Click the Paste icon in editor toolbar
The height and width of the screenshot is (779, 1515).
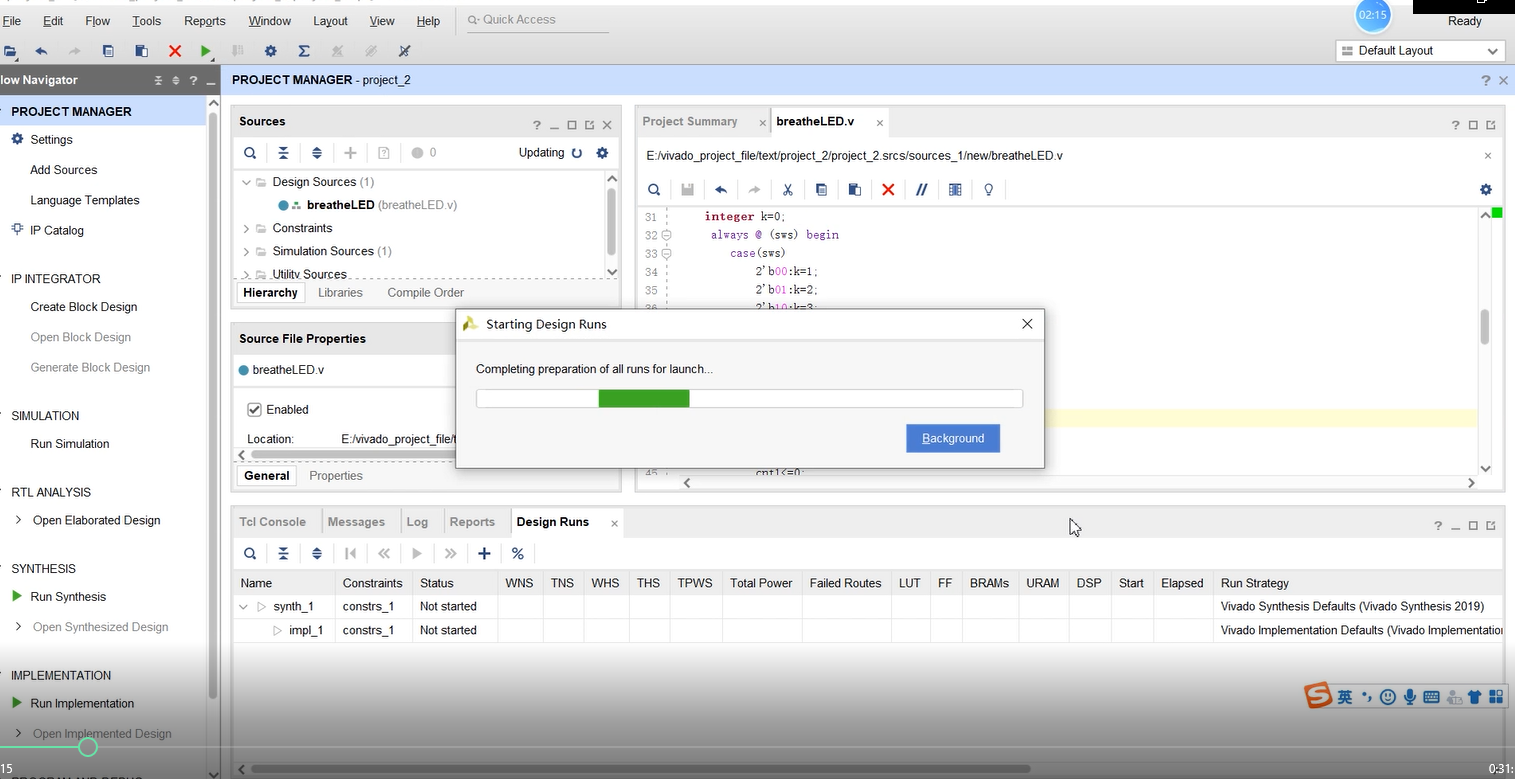point(854,189)
